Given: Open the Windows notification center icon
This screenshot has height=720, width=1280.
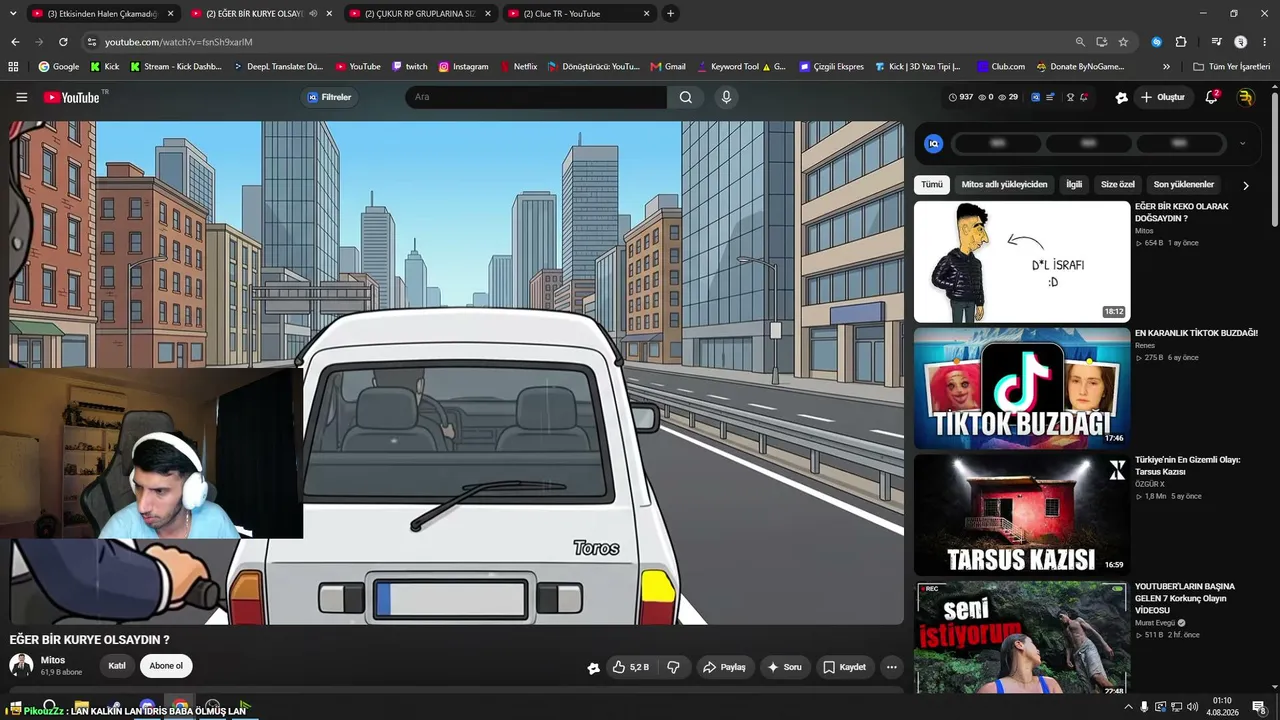Looking at the screenshot, I should click(x=1260, y=707).
